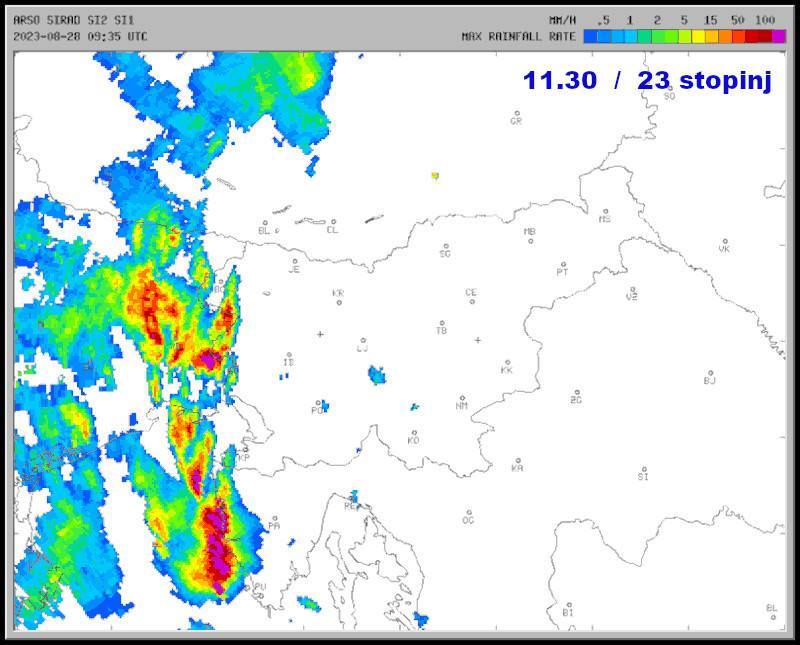The image size is (800, 645).
Task: Select the leftmost blue legend swatch
Action: pyautogui.click(x=591, y=36)
